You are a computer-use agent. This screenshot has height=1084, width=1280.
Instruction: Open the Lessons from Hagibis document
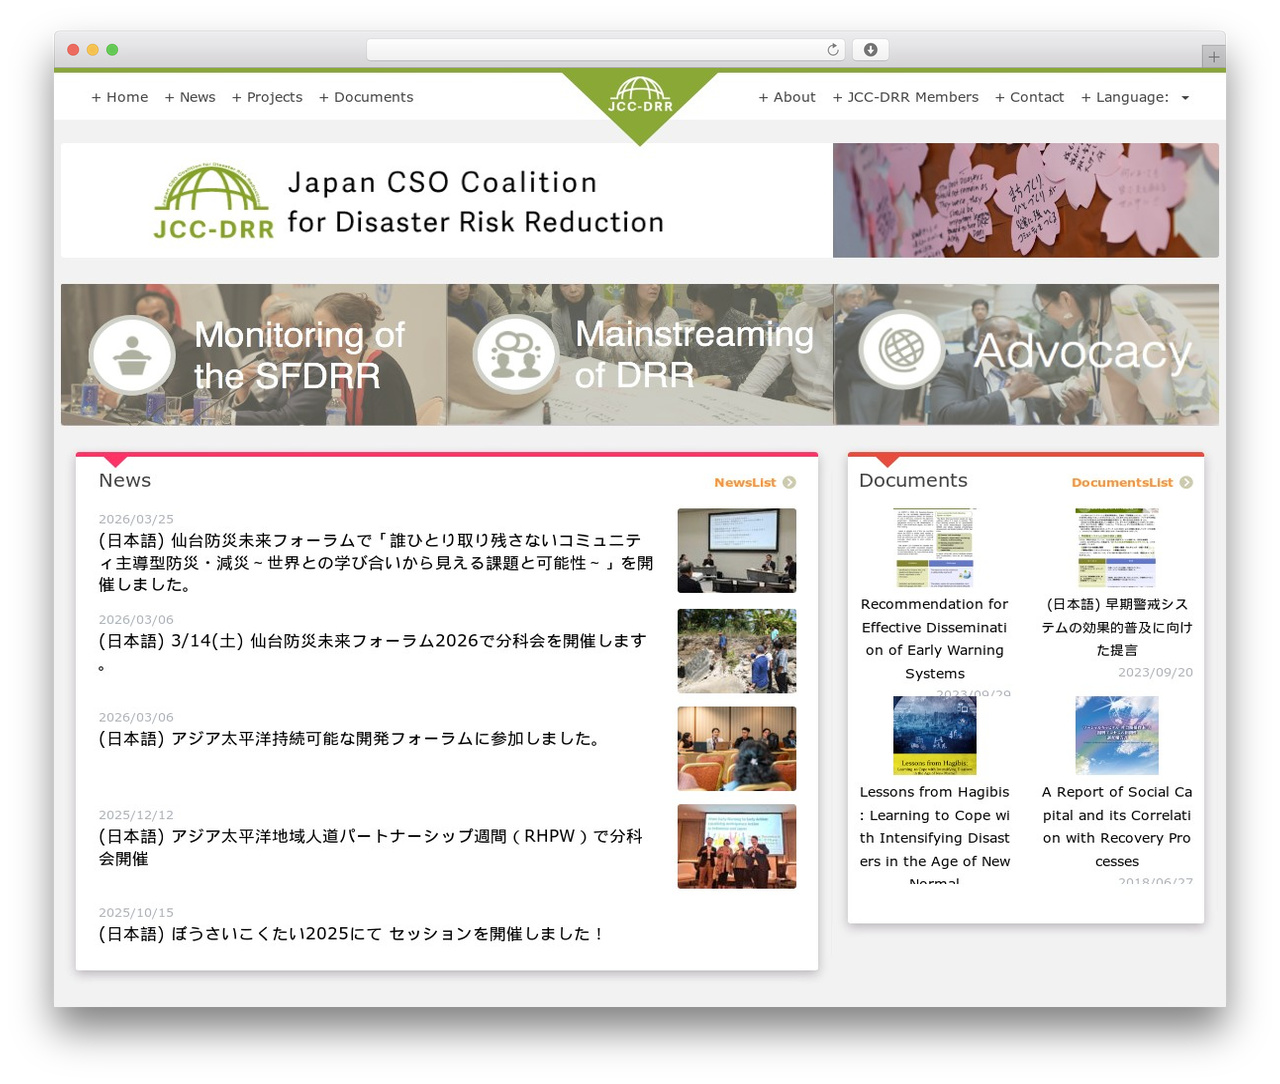[x=935, y=836]
